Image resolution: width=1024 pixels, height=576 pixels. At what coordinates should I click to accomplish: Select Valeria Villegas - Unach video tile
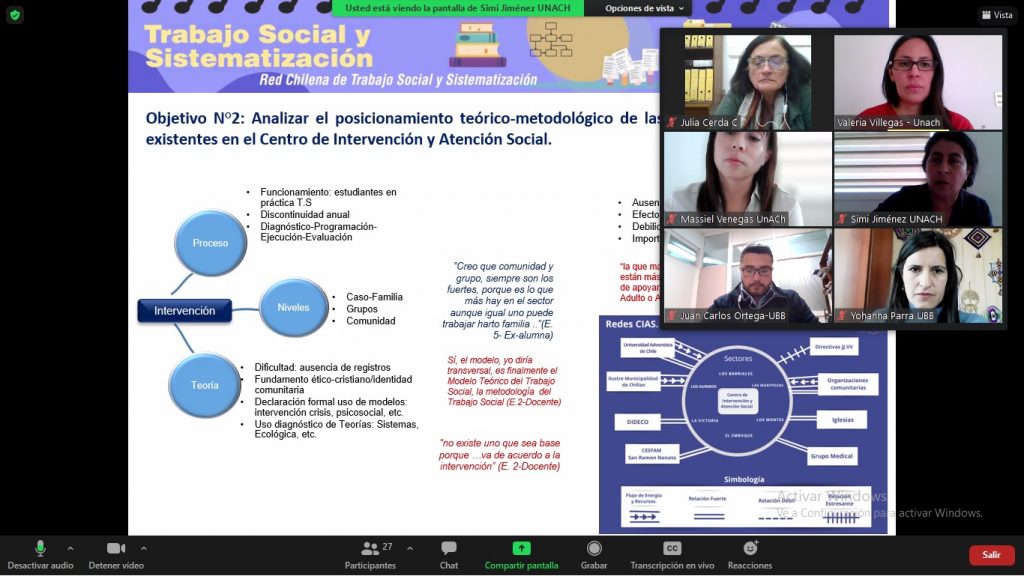tap(918, 80)
